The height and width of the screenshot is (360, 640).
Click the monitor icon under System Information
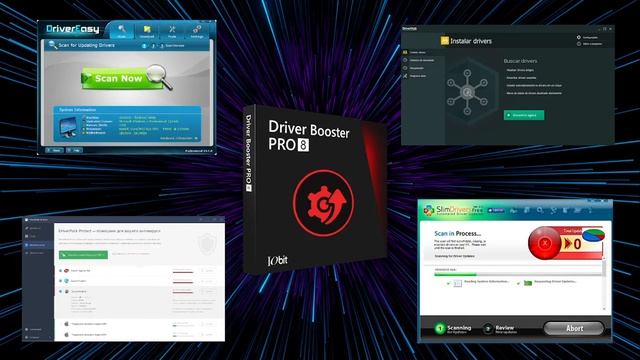click(x=68, y=127)
